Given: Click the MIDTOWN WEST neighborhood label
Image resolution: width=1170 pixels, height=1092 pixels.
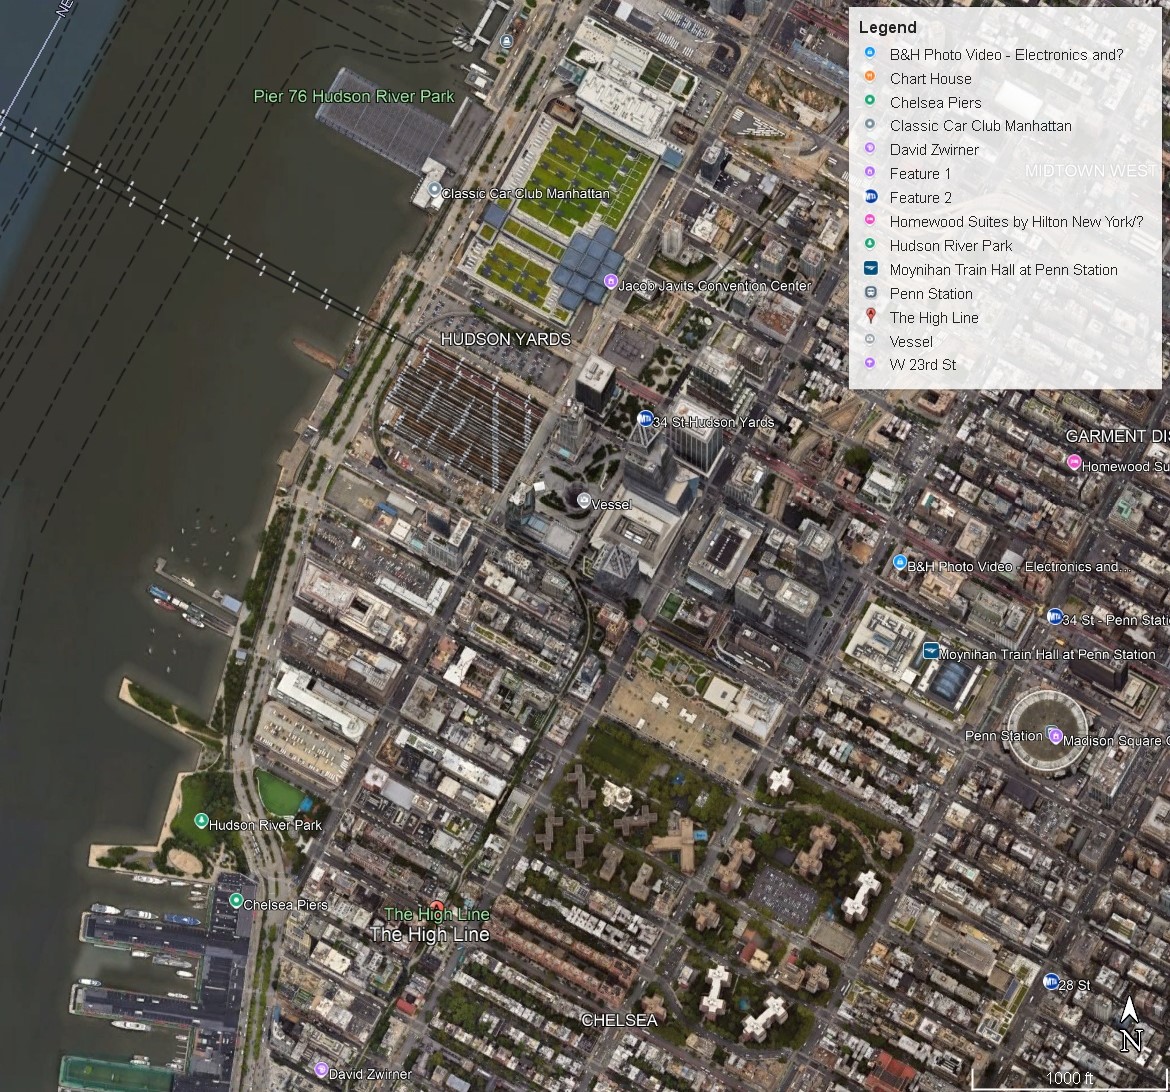Looking at the screenshot, I should 1091,171.
